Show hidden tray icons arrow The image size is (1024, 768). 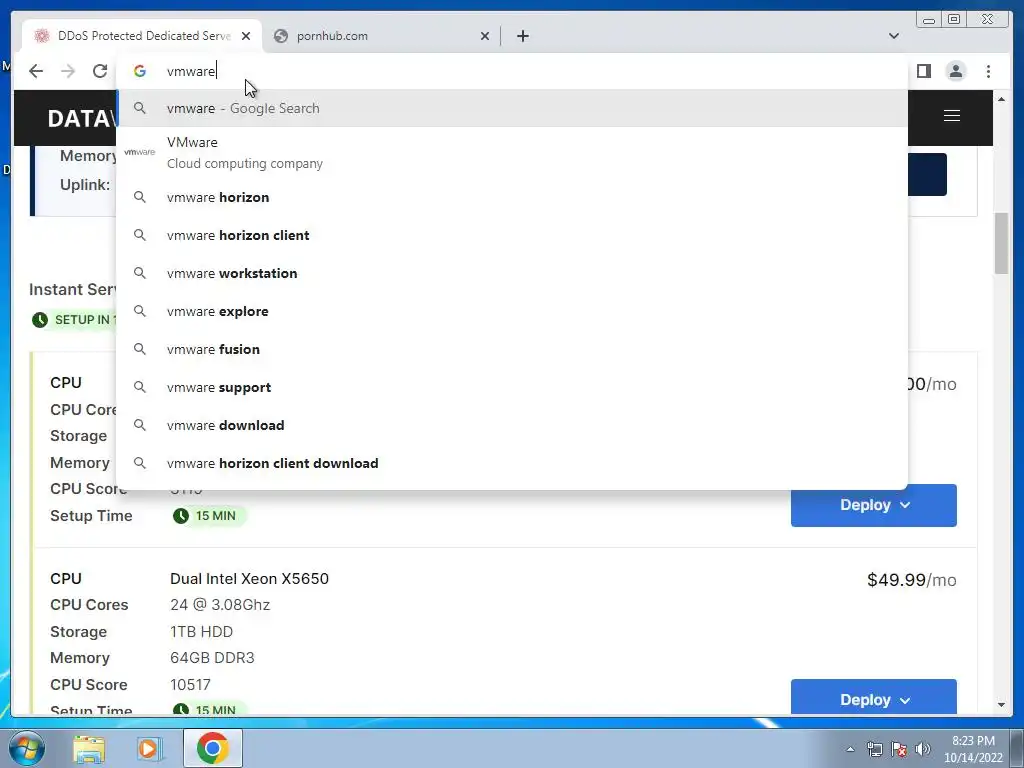(850, 749)
